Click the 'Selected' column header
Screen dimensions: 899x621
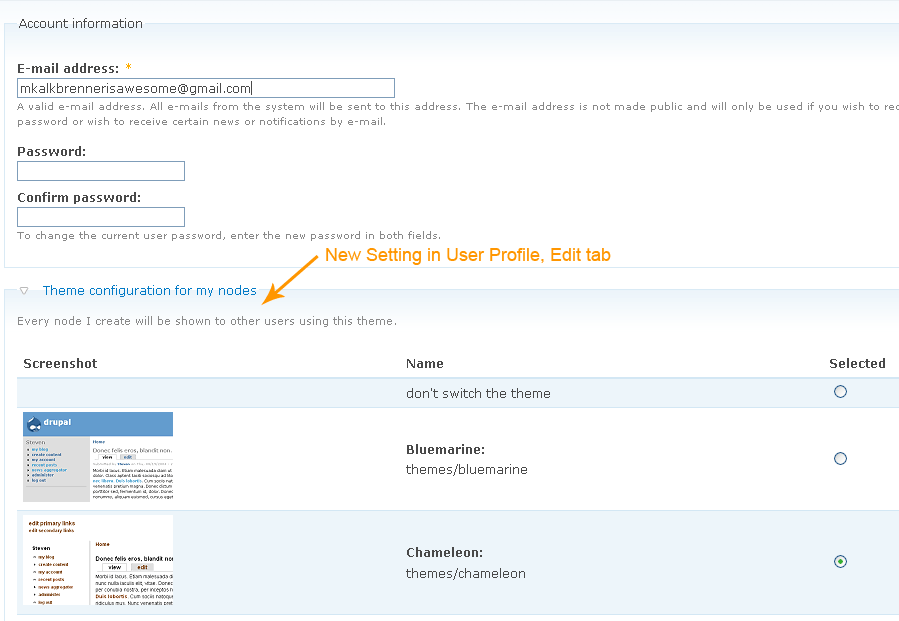[857, 364]
